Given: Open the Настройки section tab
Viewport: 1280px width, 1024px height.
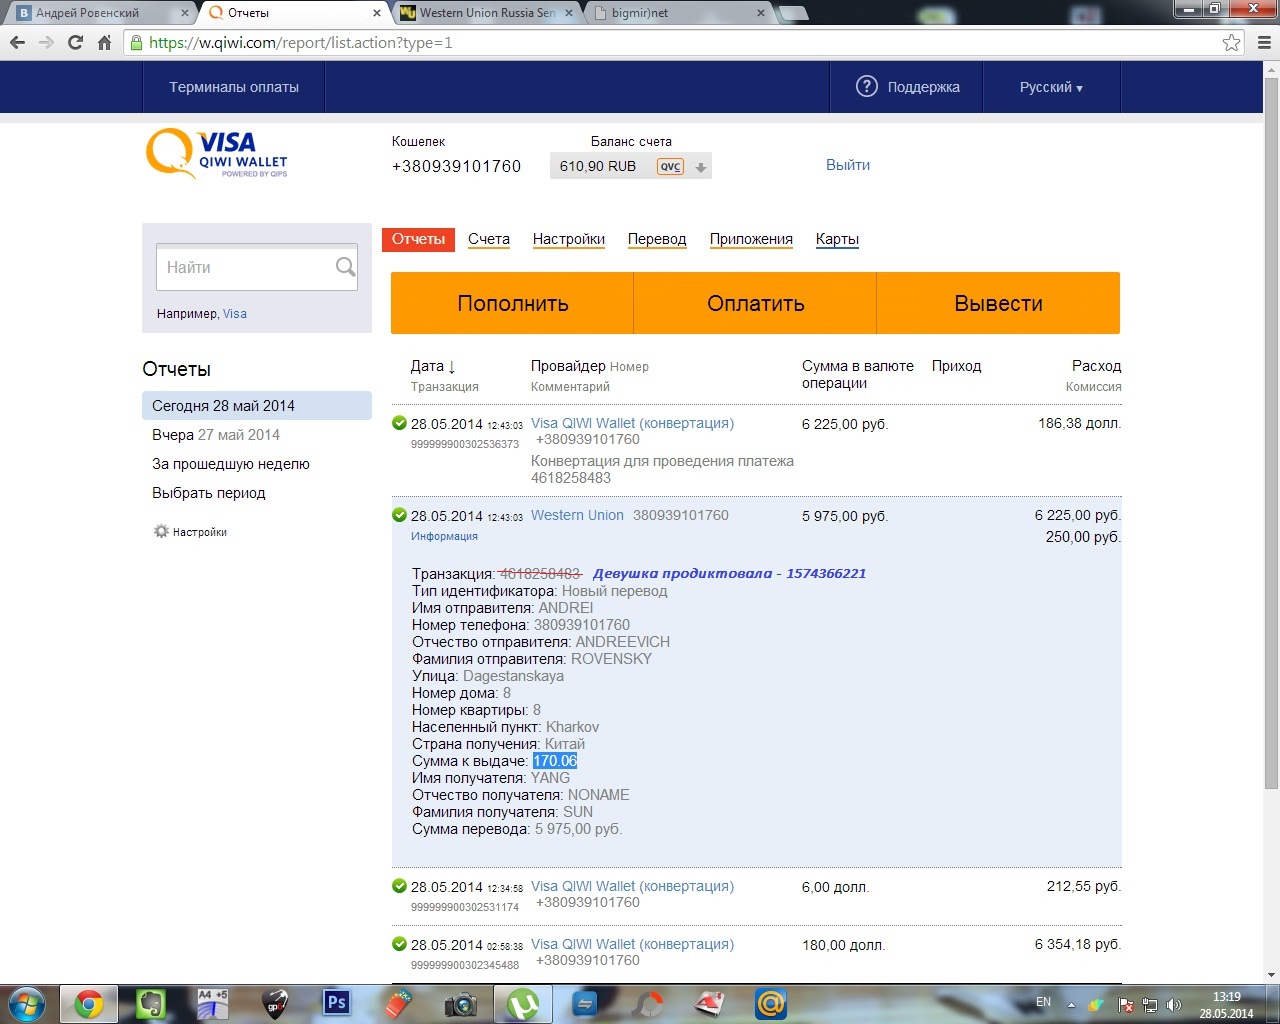Looking at the screenshot, I should (x=569, y=239).
